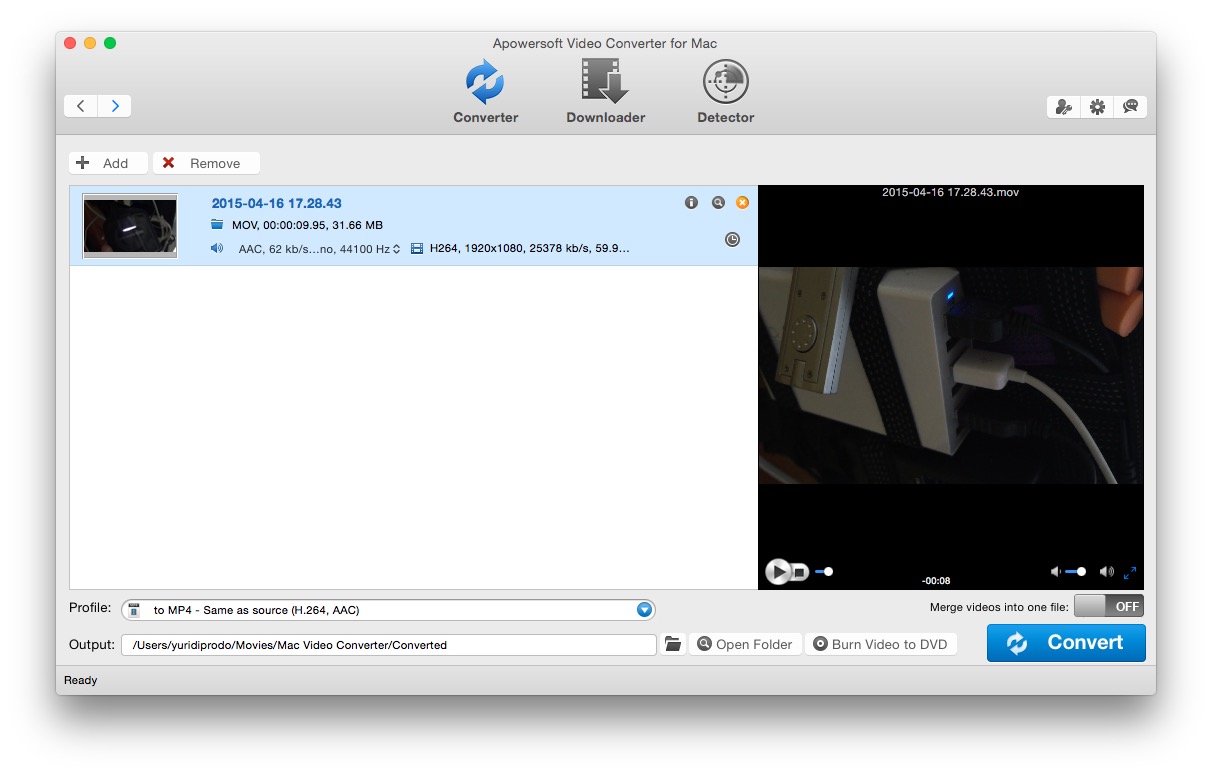Open settings via the gear icon
Screen dimensions: 1212x775
[x=1097, y=107]
